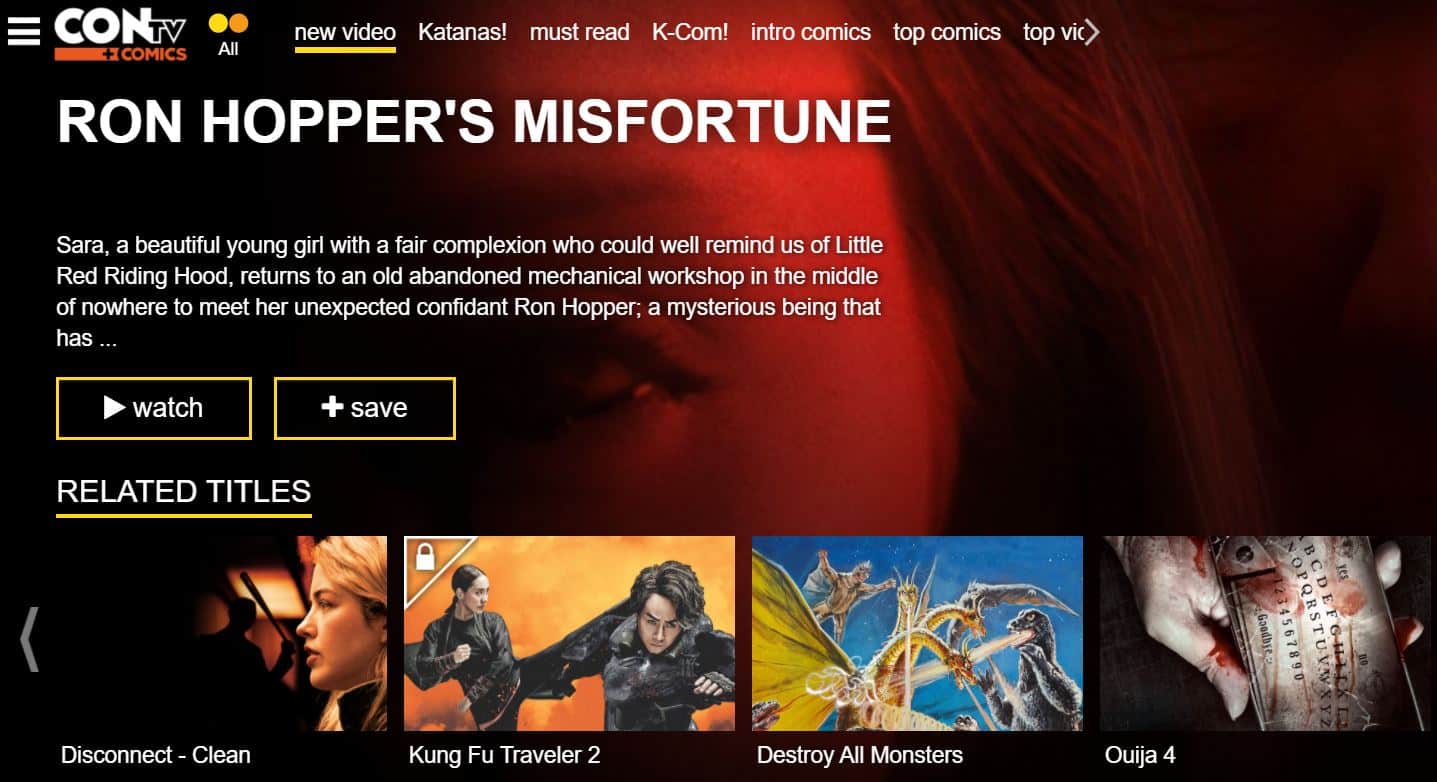
Task: Go to the top comics tab
Action: pos(946,32)
